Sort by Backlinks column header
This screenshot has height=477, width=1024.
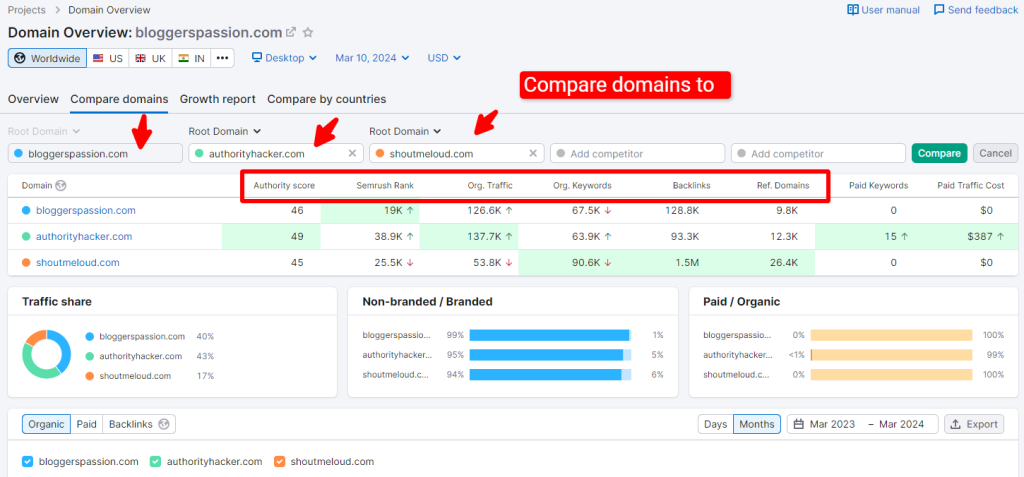click(x=692, y=186)
